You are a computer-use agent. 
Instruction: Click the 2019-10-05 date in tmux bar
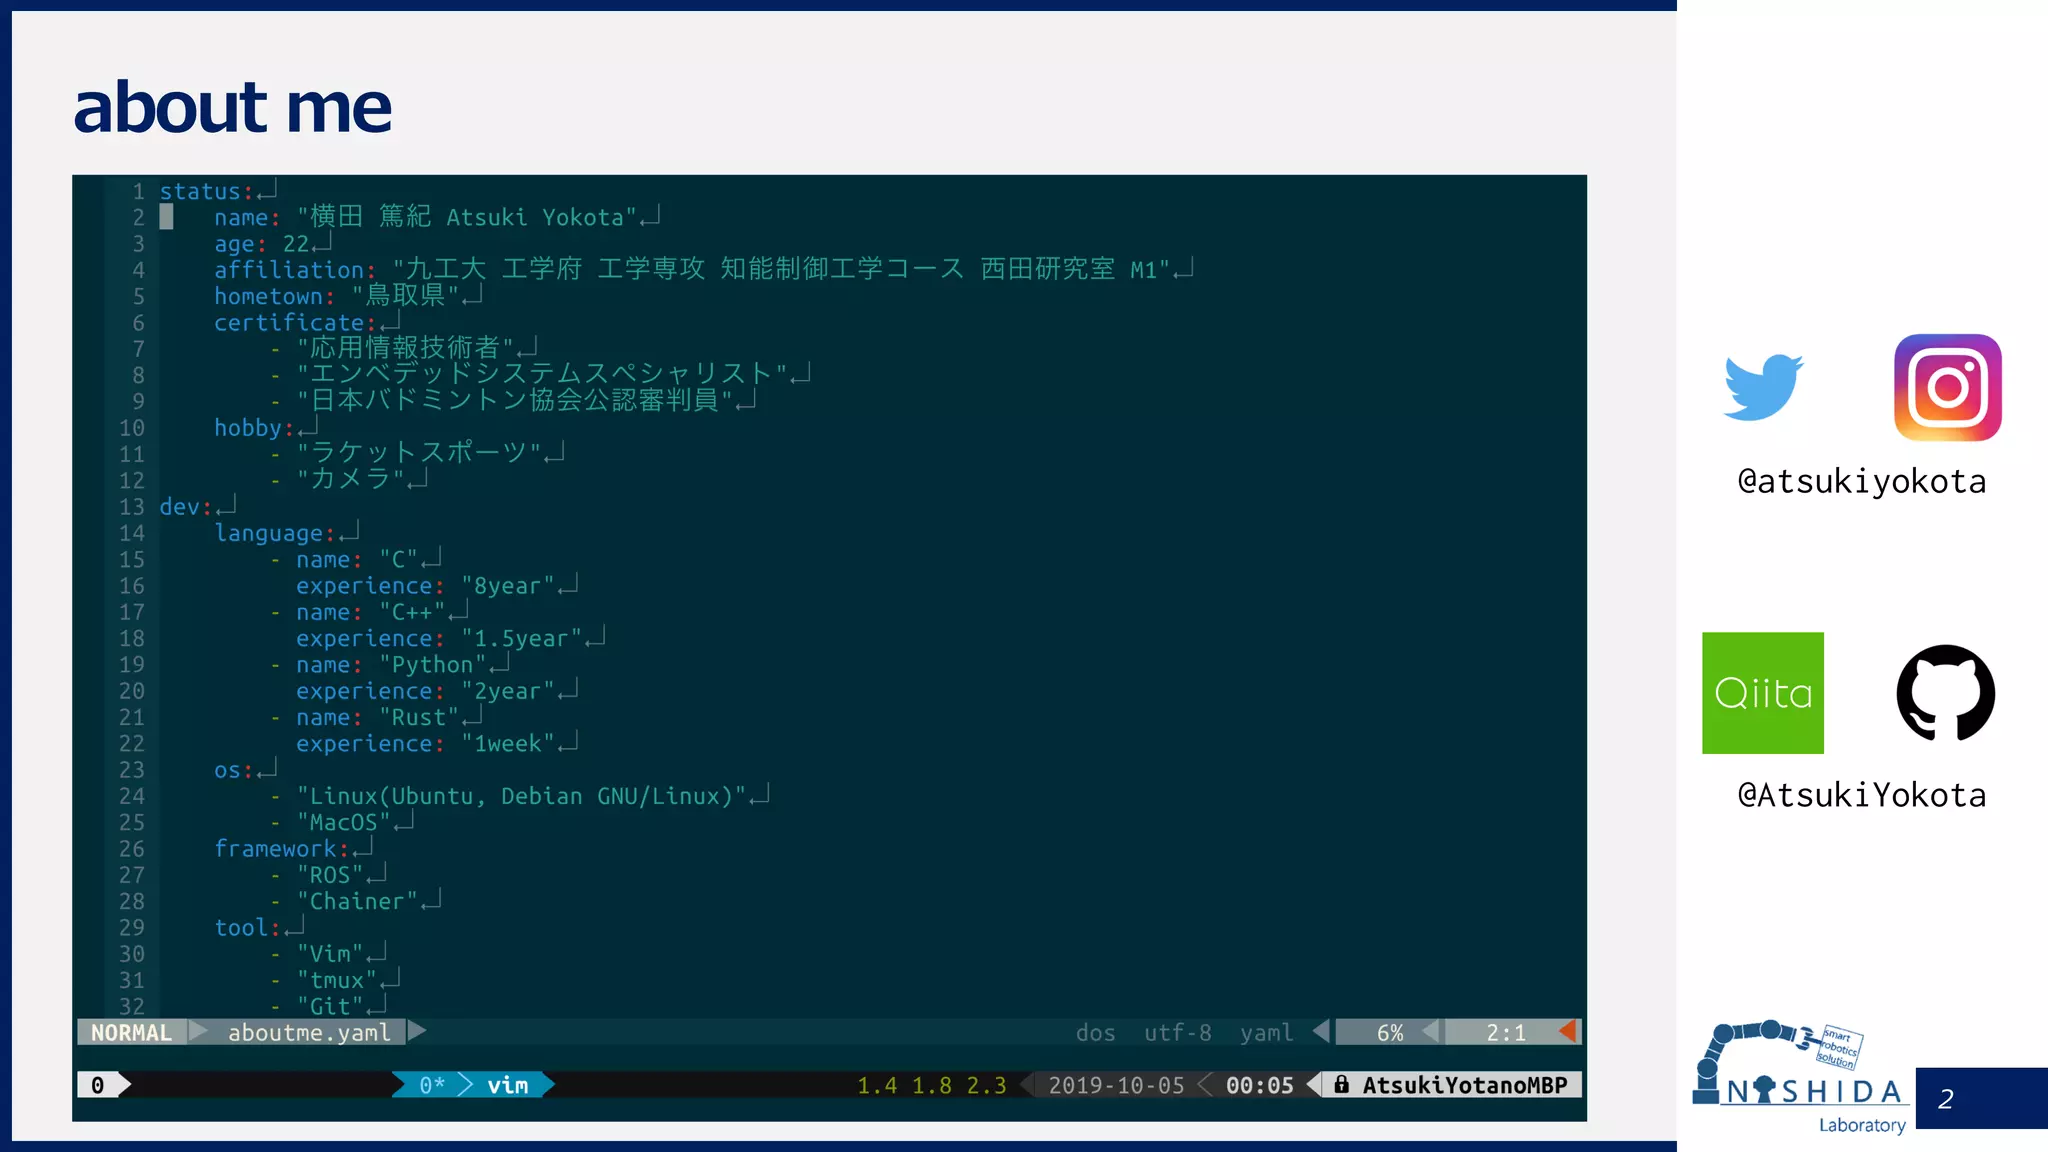point(1116,1085)
